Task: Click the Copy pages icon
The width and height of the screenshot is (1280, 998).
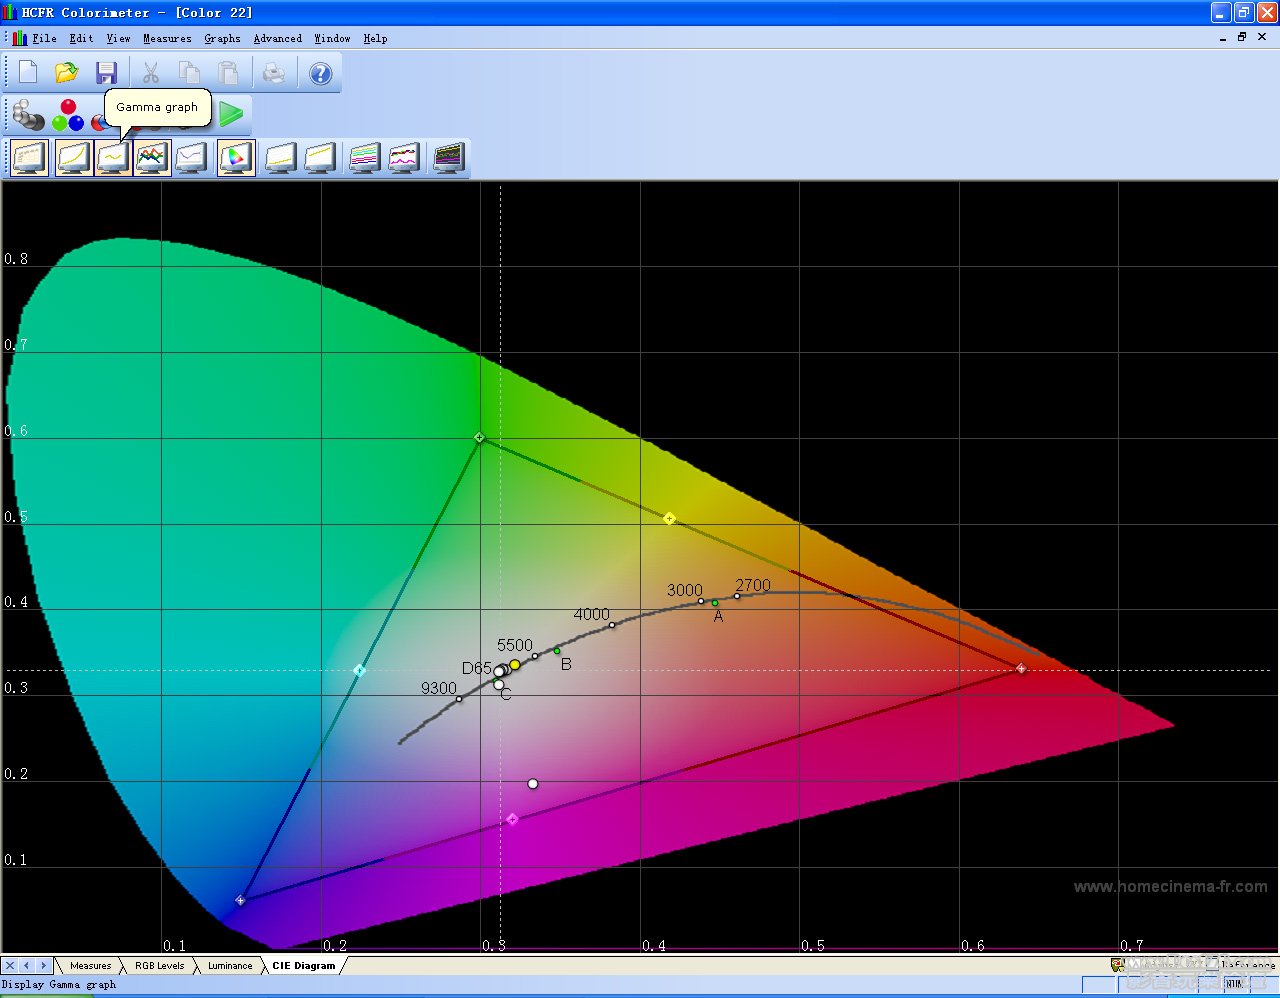Action: (189, 73)
